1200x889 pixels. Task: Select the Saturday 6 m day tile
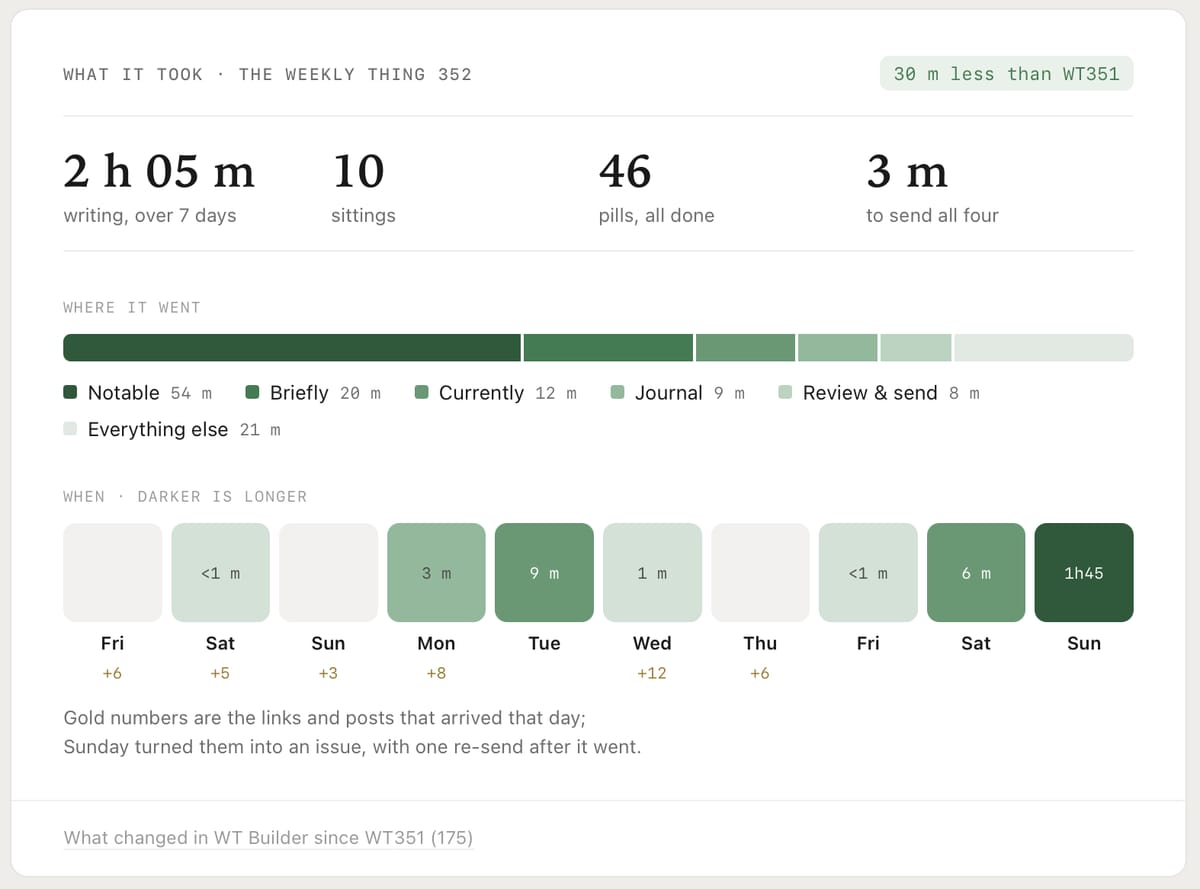click(976, 573)
